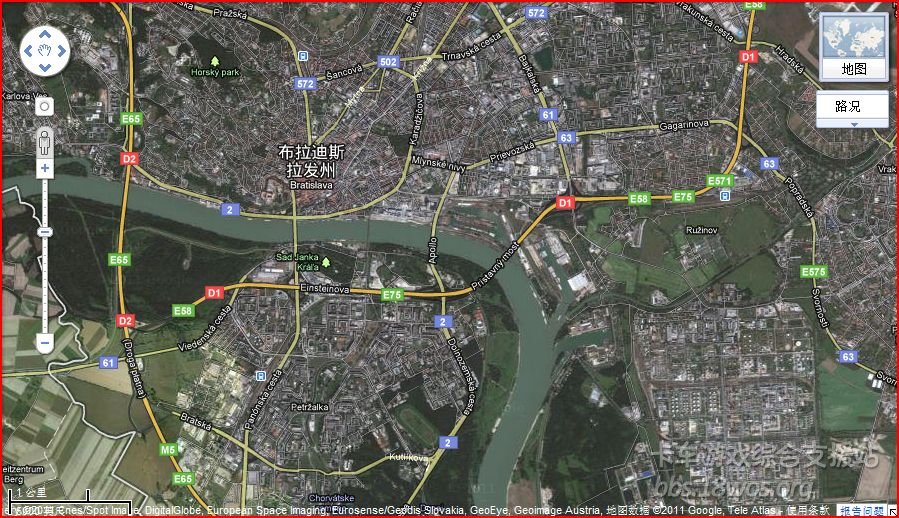Zoom out with the minus button
The width and height of the screenshot is (899, 518).
pos(45,343)
